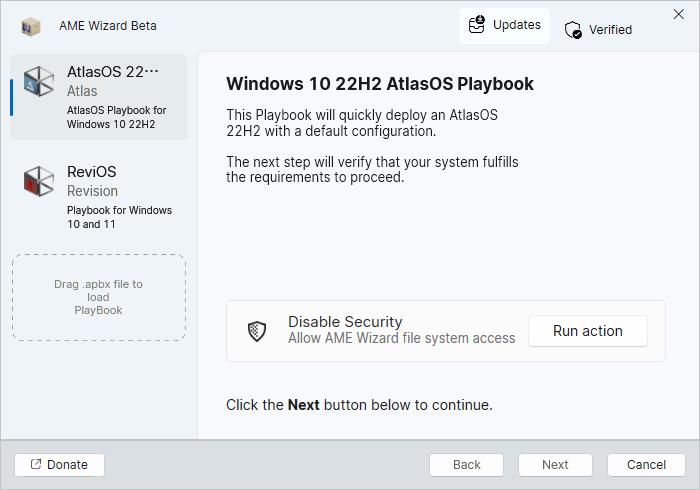This screenshot has height=490, width=700.
Task: Click the Disable Security shield icon
Action: (257, 331)
